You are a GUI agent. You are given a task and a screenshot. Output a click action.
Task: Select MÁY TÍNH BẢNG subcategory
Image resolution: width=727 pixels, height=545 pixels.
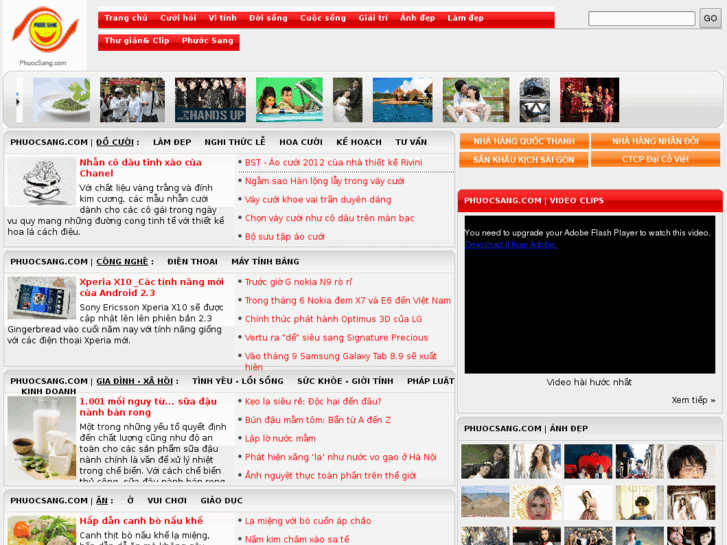(265, 262)
